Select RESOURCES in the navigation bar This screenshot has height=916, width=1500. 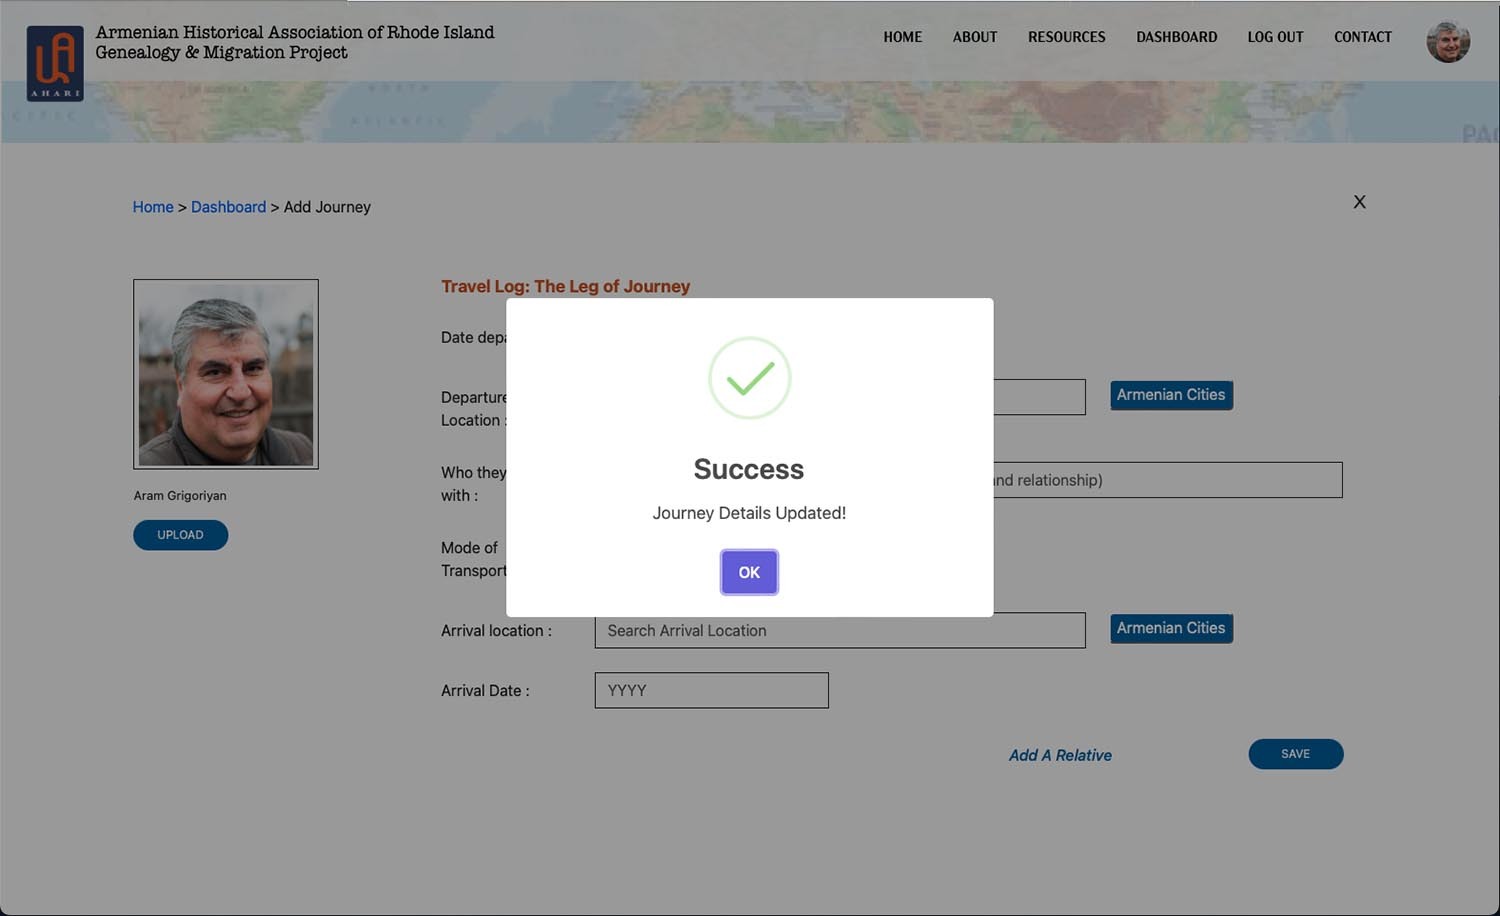tap(1066, 37)
